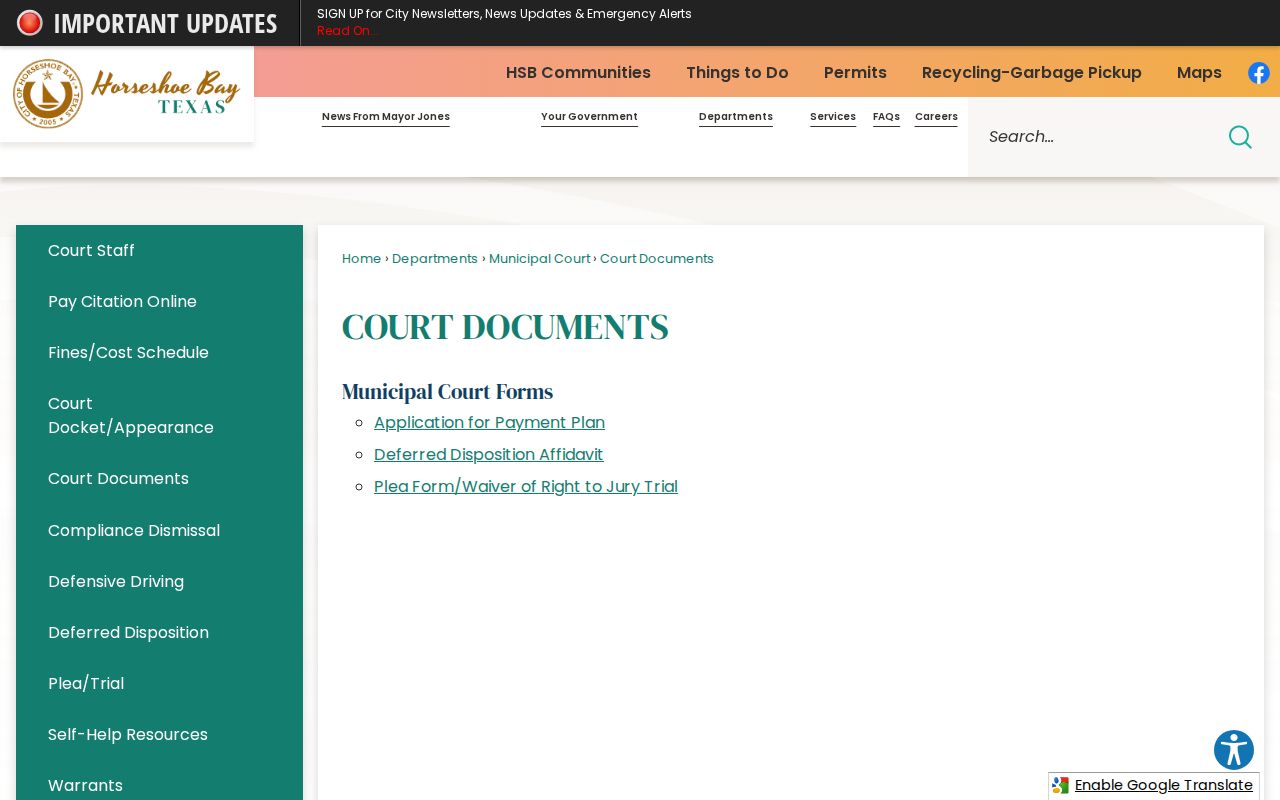Open Deferred Disposition Affidavit form
This screenshot has height=800, width=1280.
pyautogui.click(x=488, y=454)
